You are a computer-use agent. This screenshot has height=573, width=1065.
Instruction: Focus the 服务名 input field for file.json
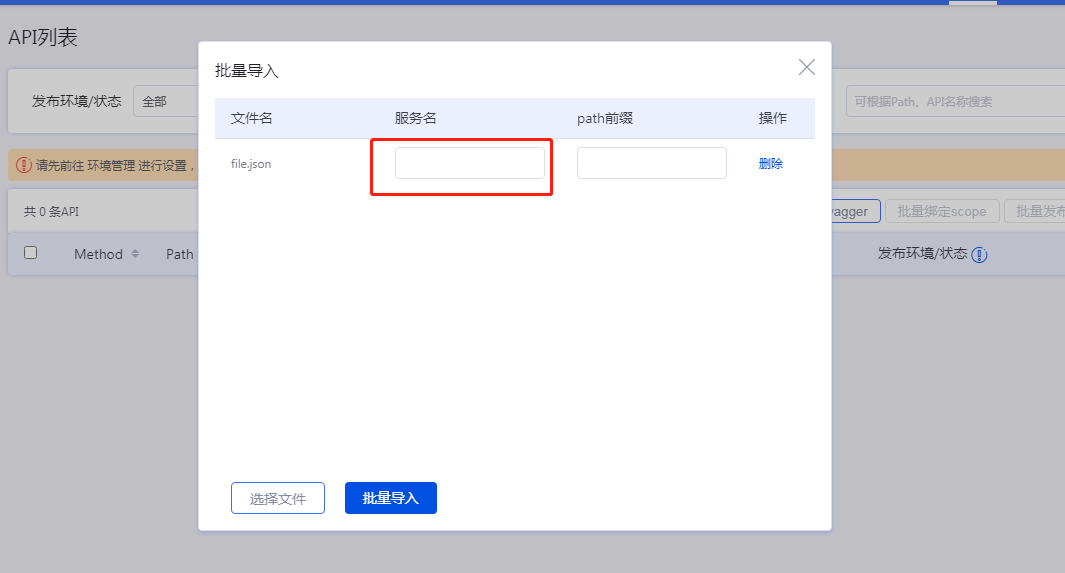coord(469,163)
